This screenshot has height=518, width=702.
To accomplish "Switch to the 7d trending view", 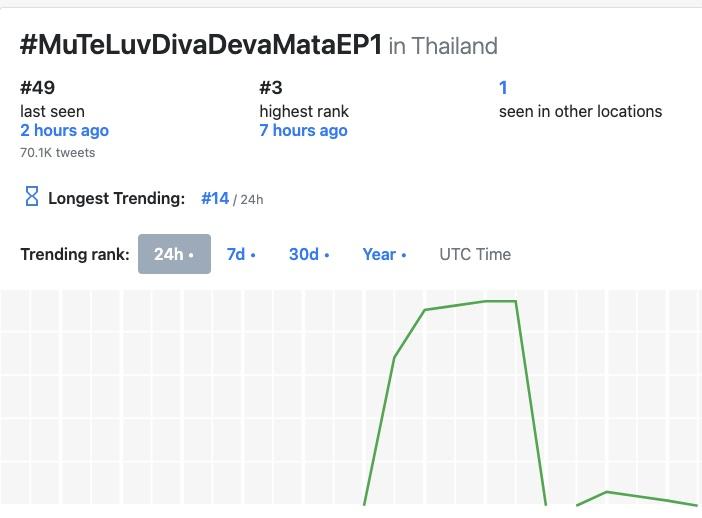I will click(x=241, y=254).
